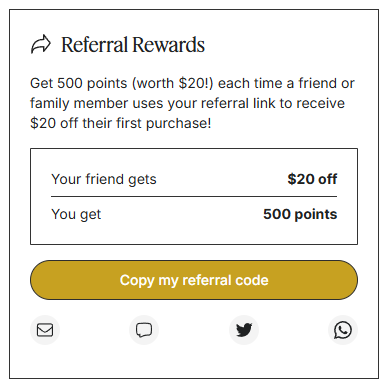Share referral through the WhatsApp icon
This screenshot has height=386, width=388.
coord(343,330)
